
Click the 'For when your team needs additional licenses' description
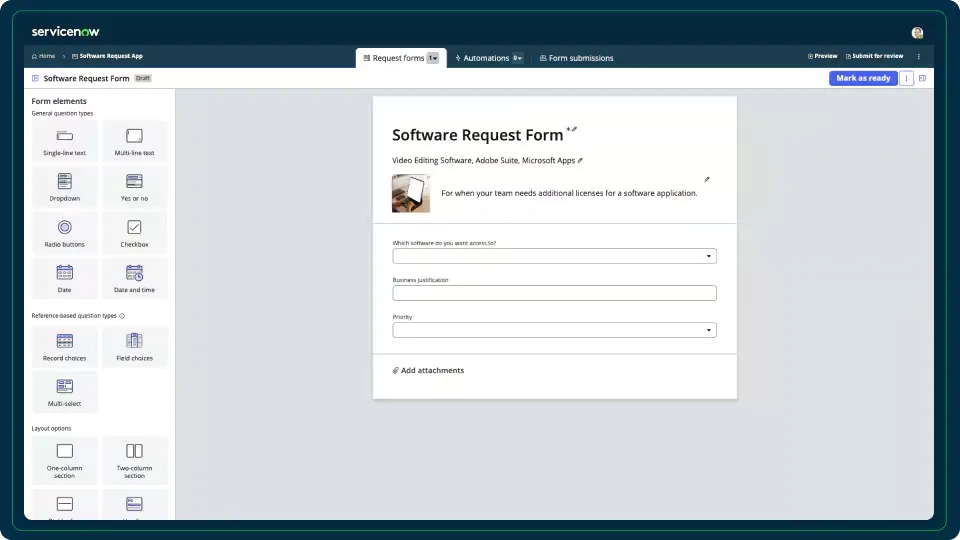pyautogui.click(x=569, y=193)
